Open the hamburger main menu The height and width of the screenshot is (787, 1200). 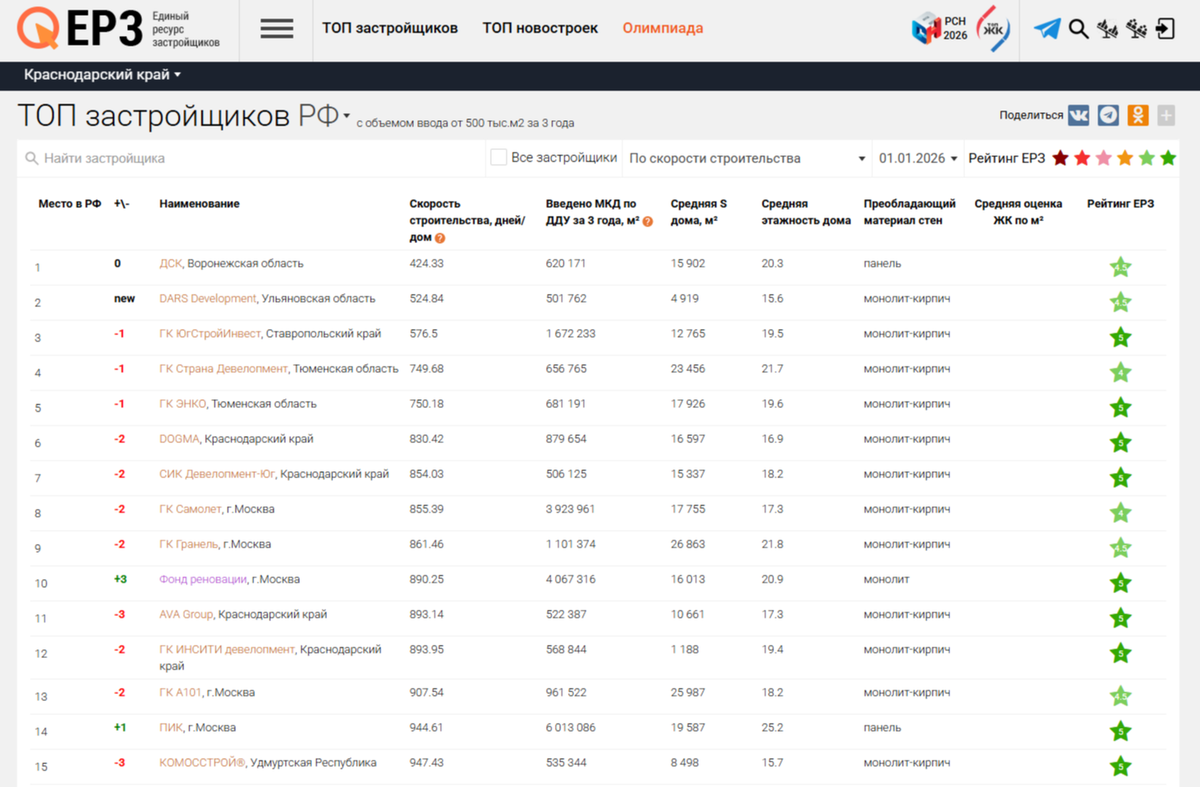tap(277, 29)
